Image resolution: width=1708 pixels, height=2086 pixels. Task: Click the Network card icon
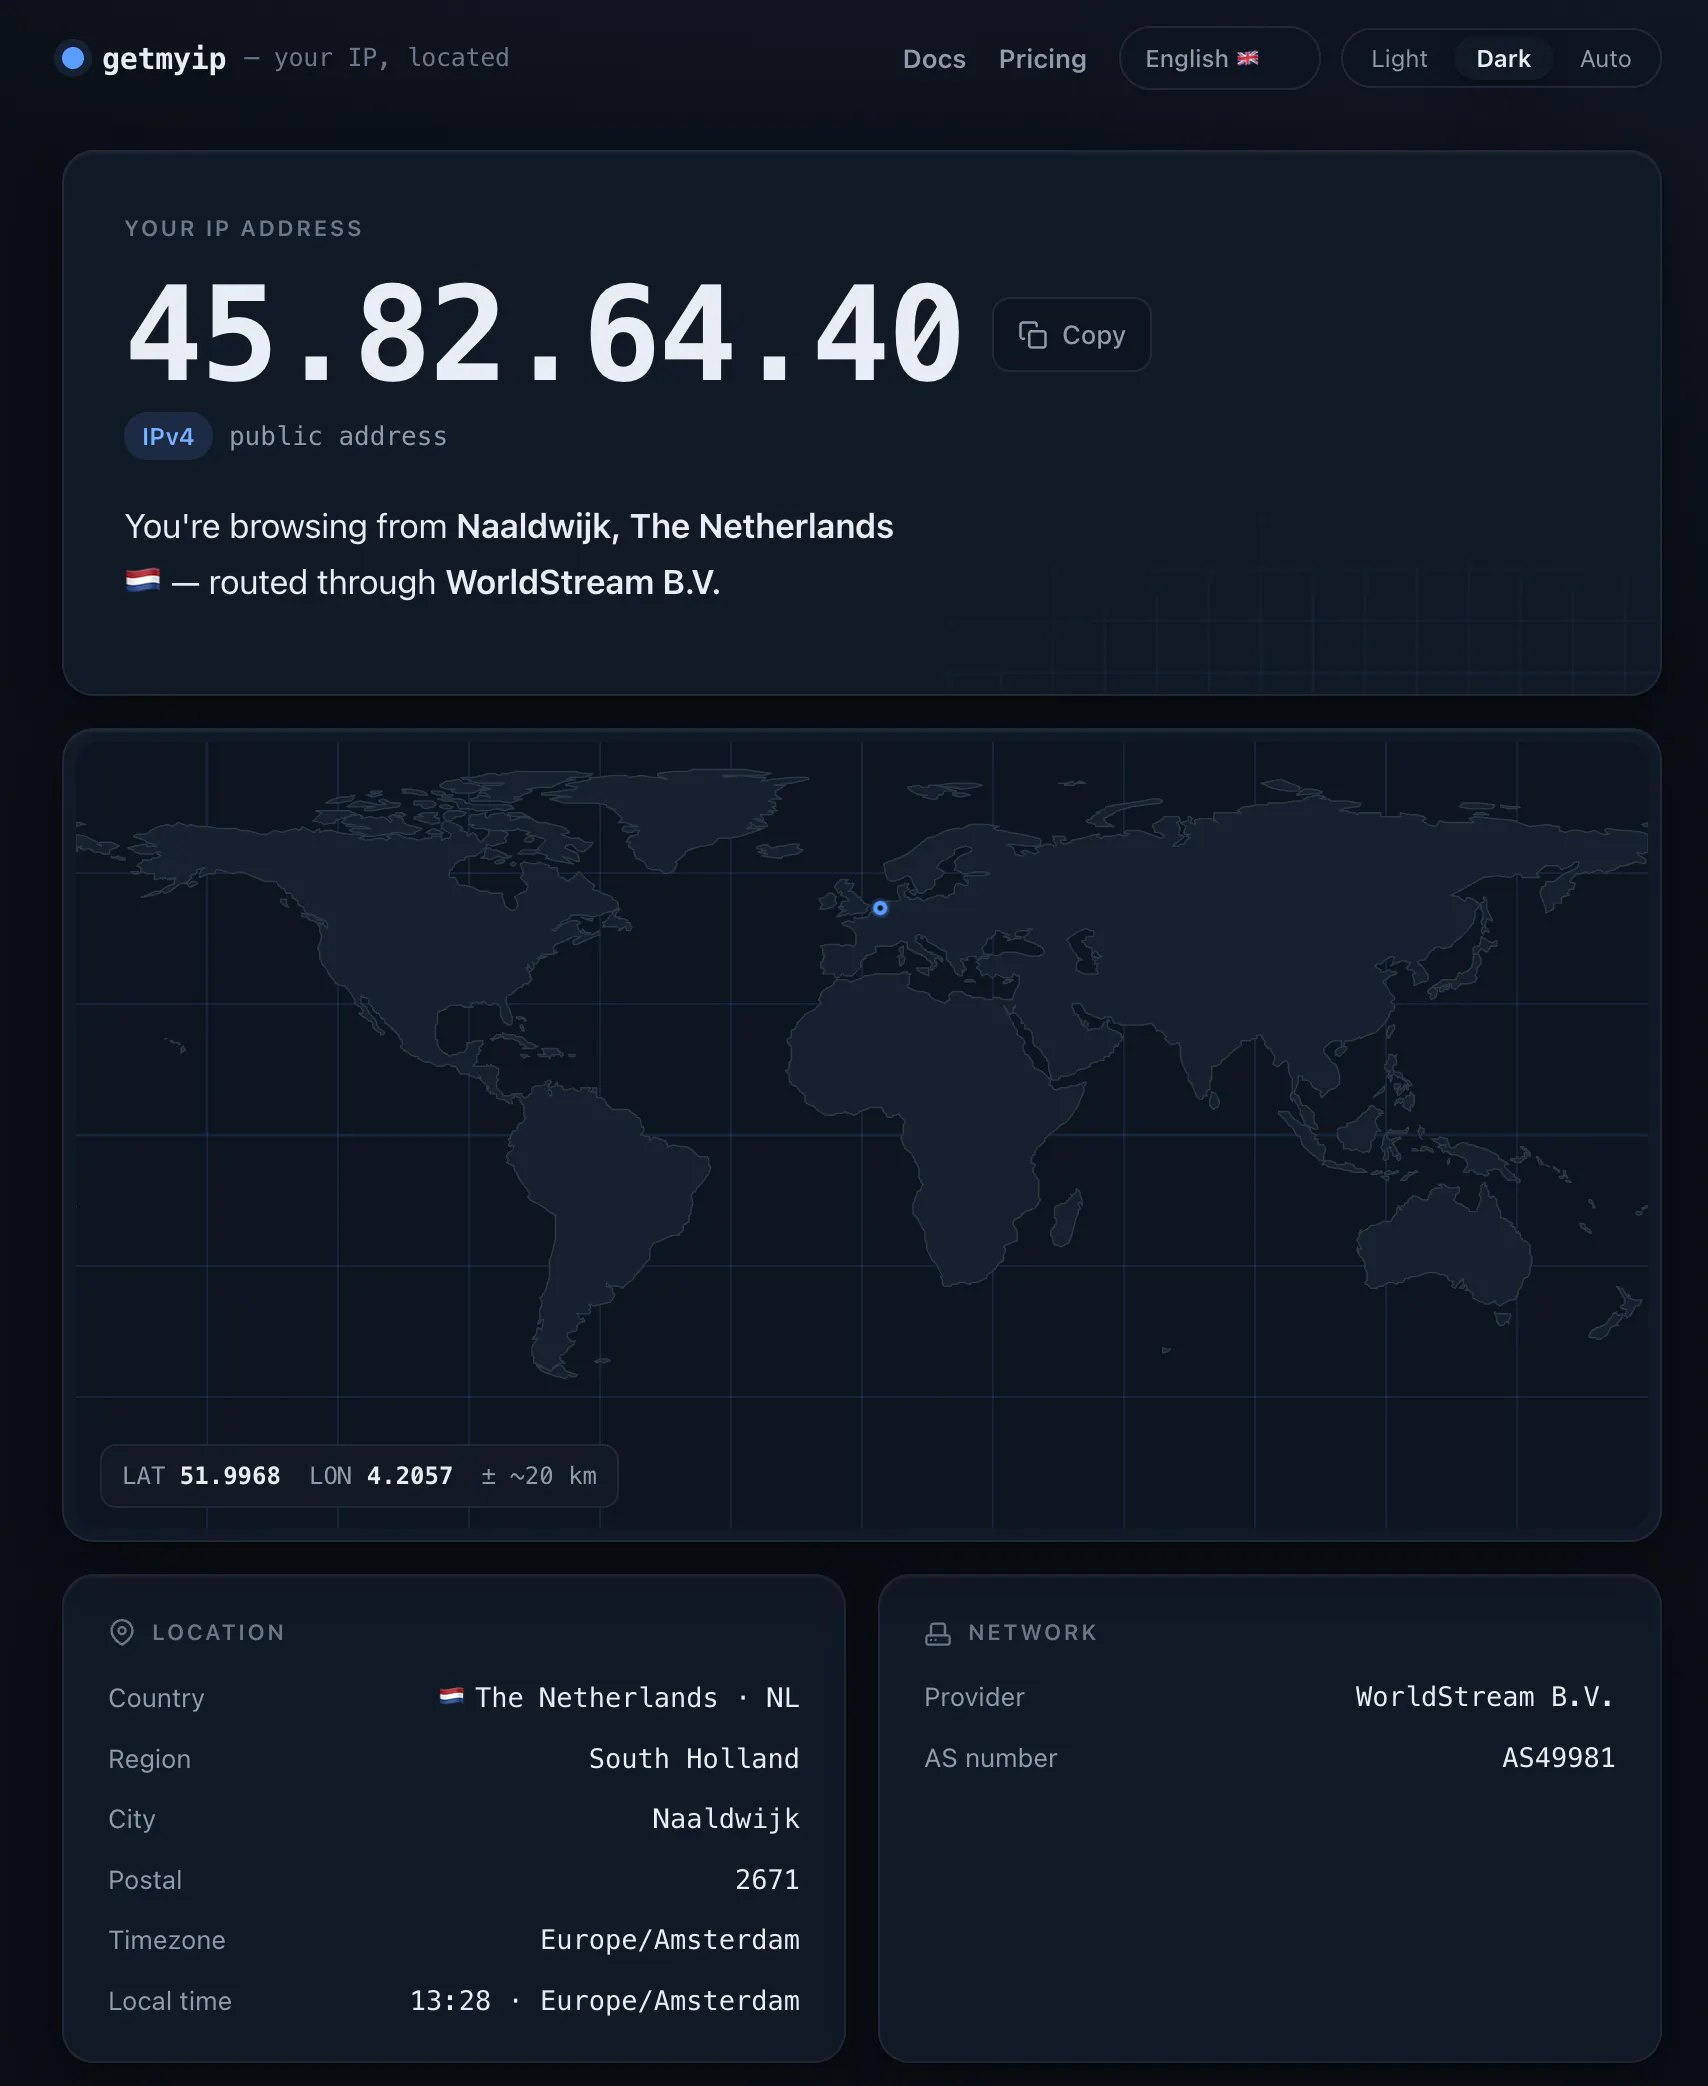pyautogui.click(x=938, y=1633)
